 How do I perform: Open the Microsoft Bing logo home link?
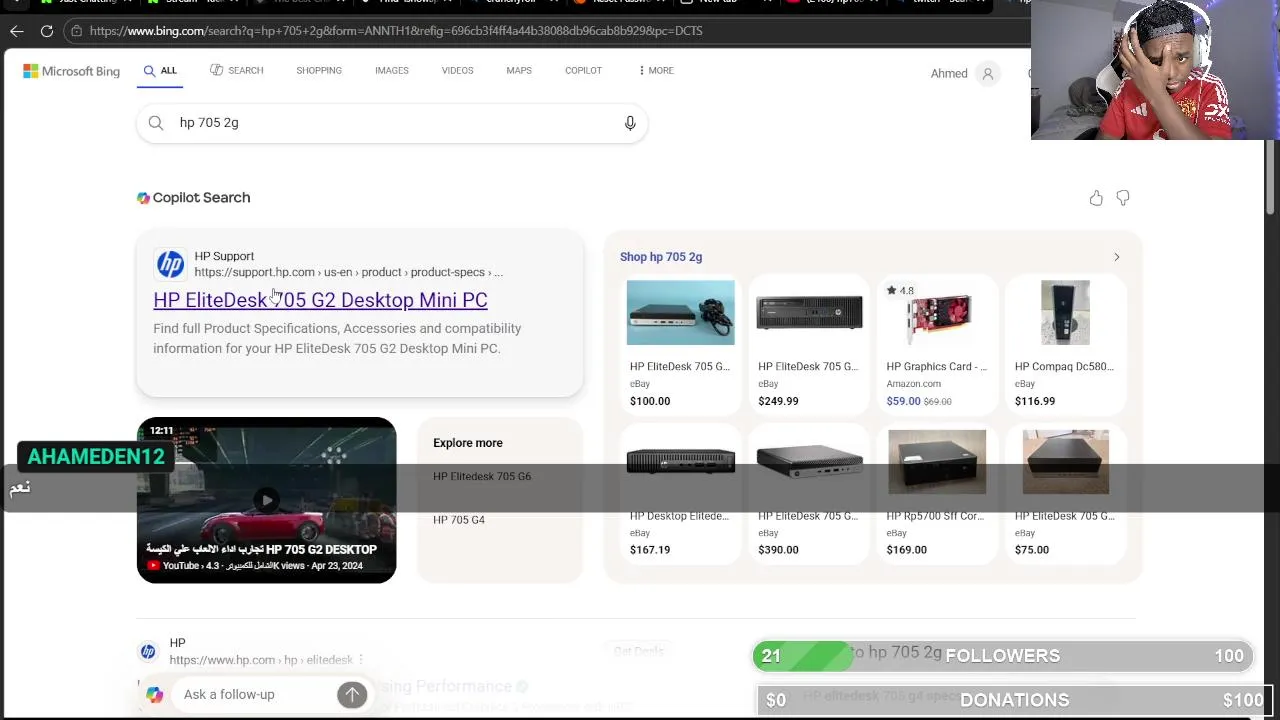point(71,71)
